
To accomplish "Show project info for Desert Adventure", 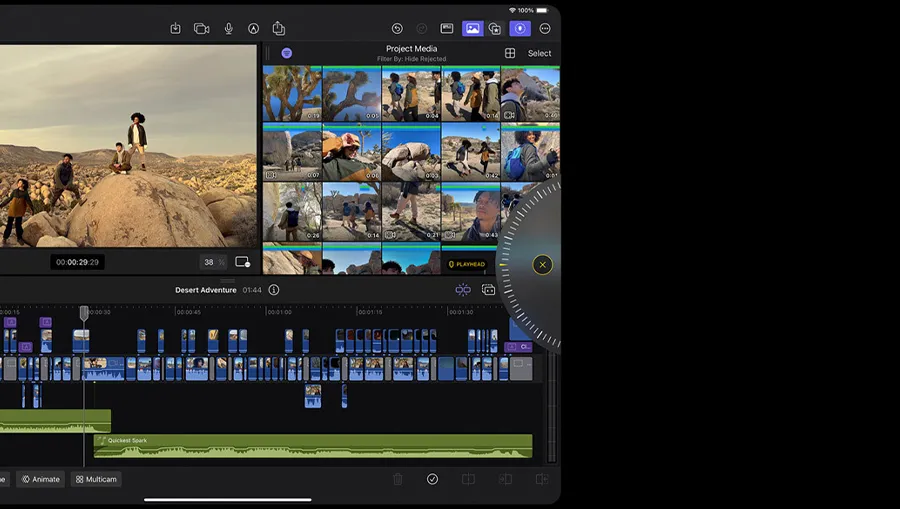I will click(274, 290).
